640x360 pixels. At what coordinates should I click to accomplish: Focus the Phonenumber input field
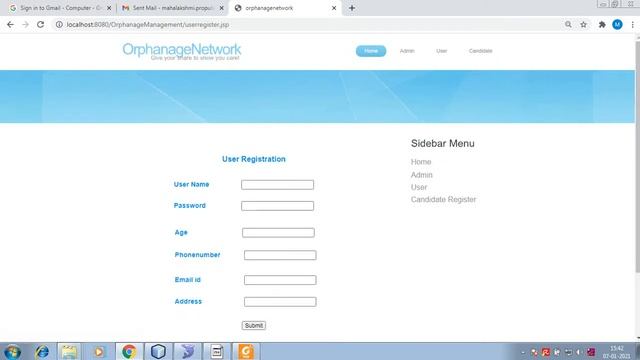(x=280, y=255)
